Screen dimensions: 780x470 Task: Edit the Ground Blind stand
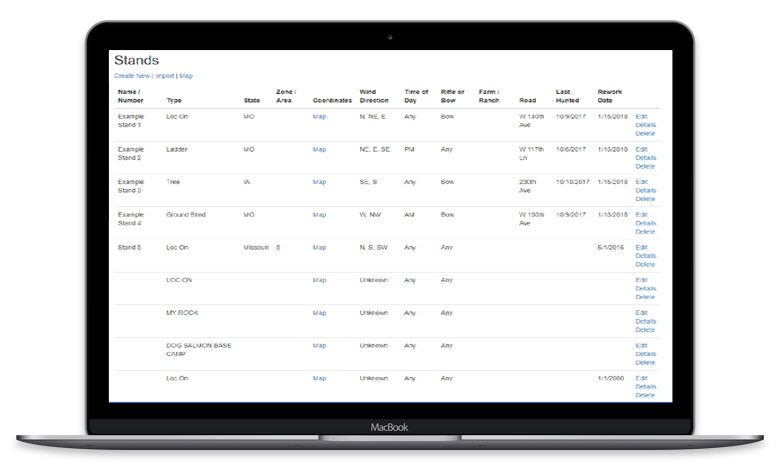pyautogui.click(x=642, y=214)
